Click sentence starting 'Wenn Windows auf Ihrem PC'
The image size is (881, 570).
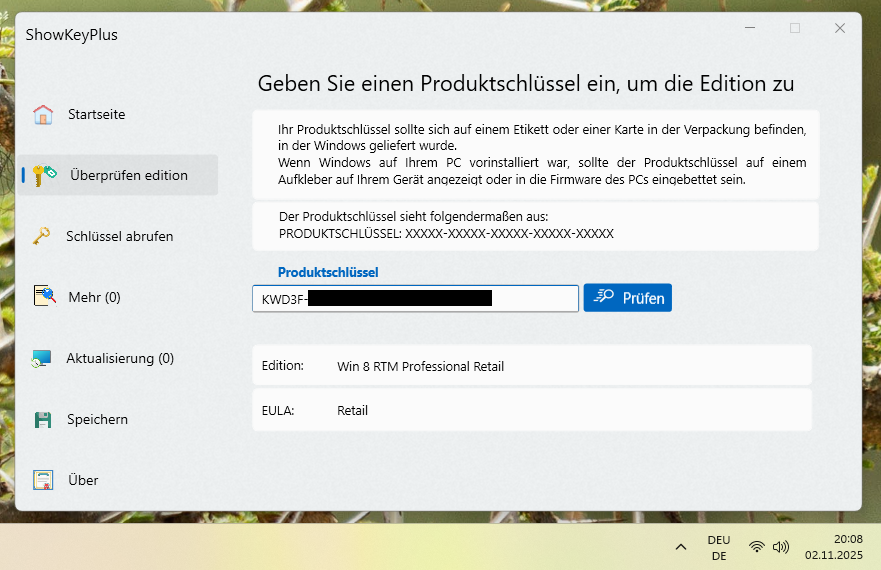pos(542,171)
